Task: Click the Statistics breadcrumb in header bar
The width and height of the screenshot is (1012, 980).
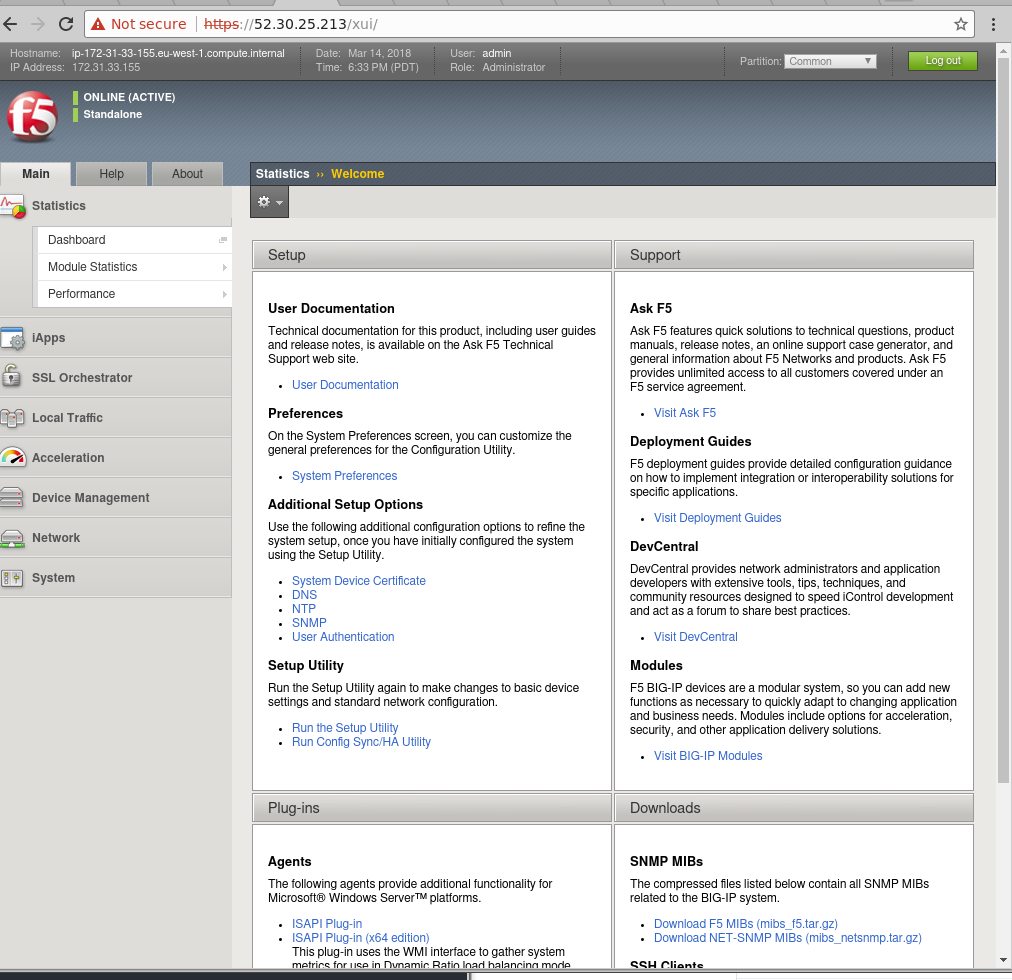Action: [282, 174]
